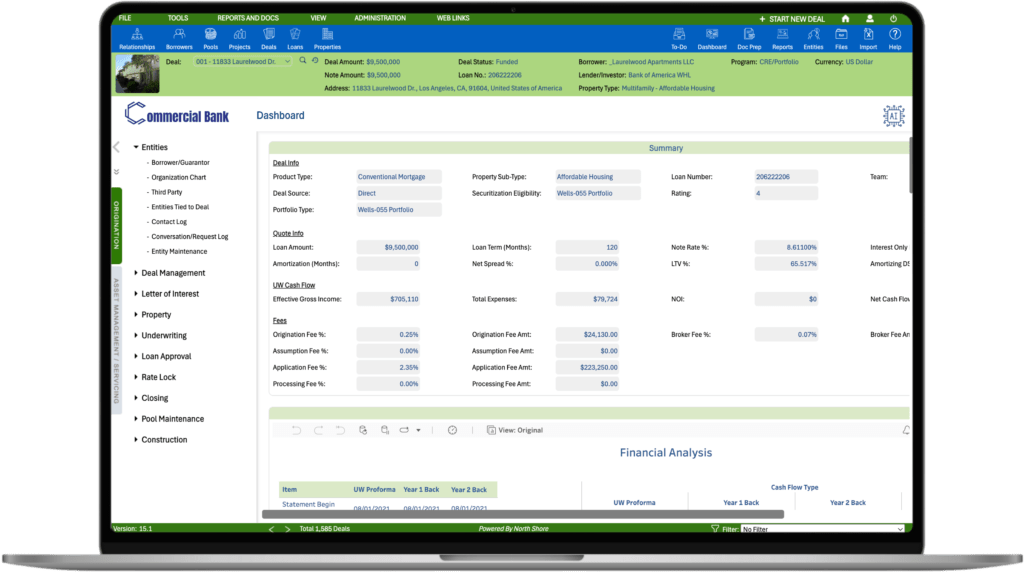The height and width of the screenshot is (572, 1024).
Task: Open the Reports and Docs menu
Action: pos(248,18)
